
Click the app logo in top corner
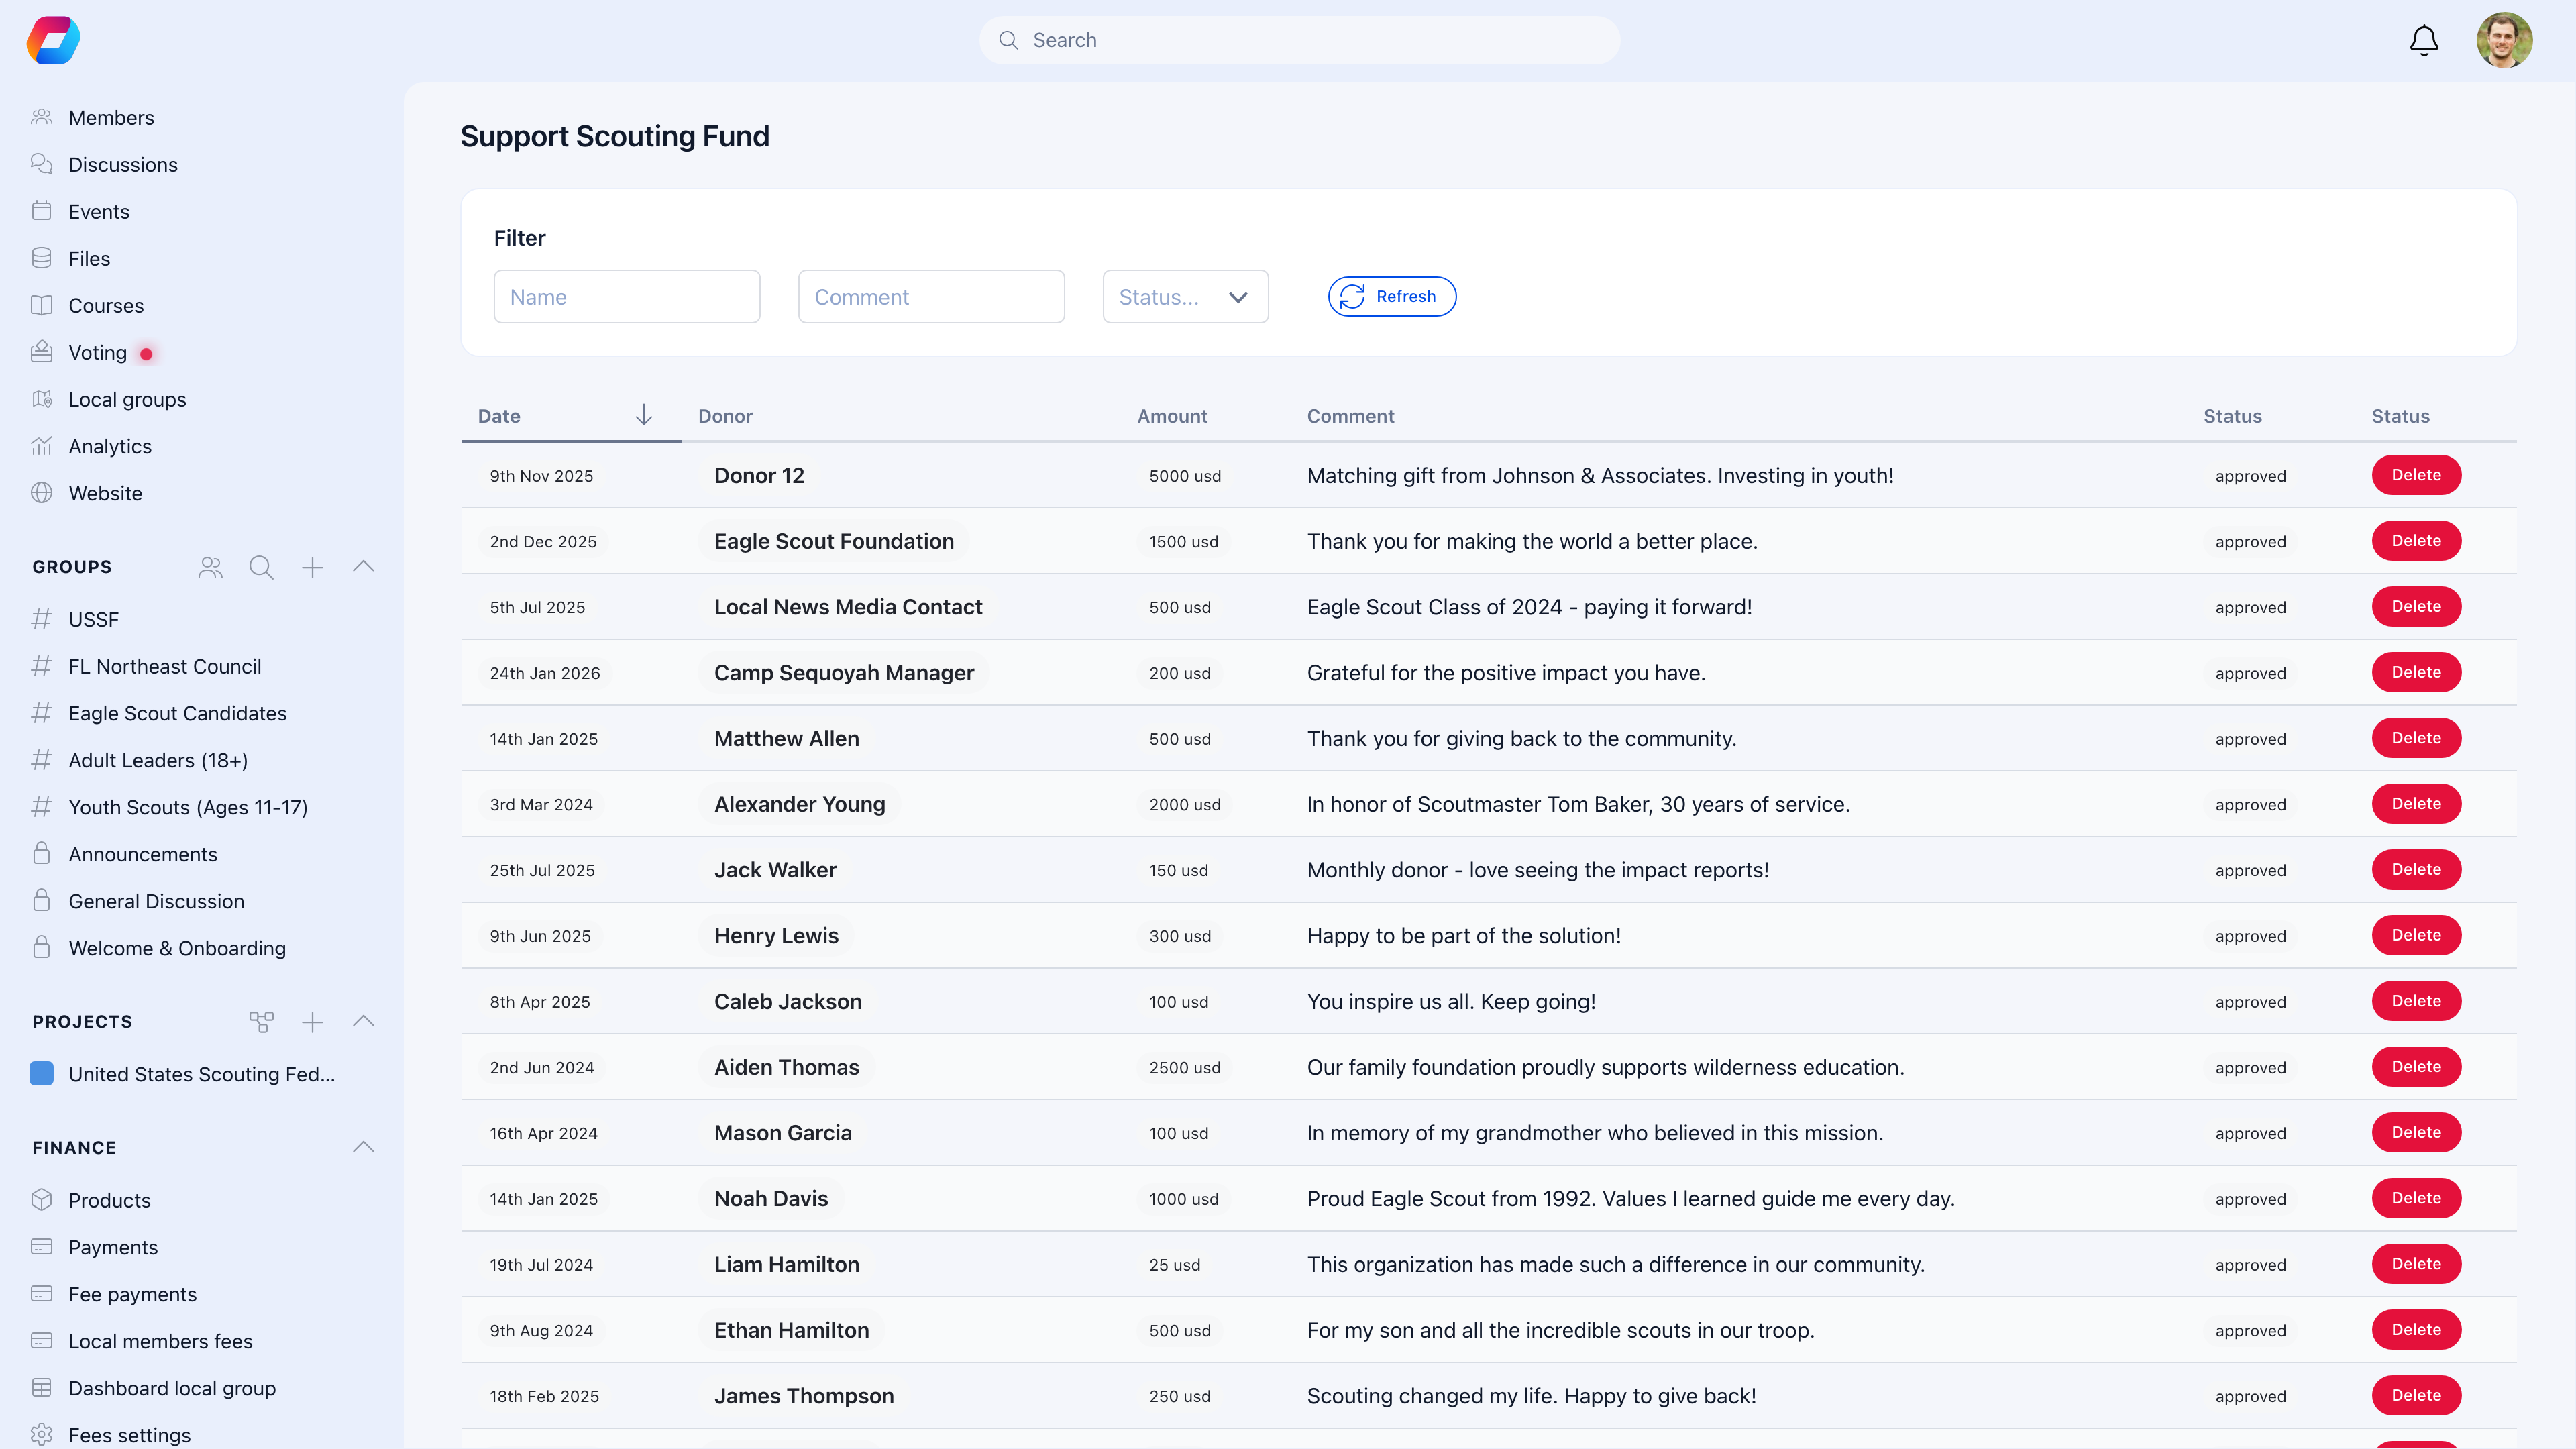click(53, 40)
